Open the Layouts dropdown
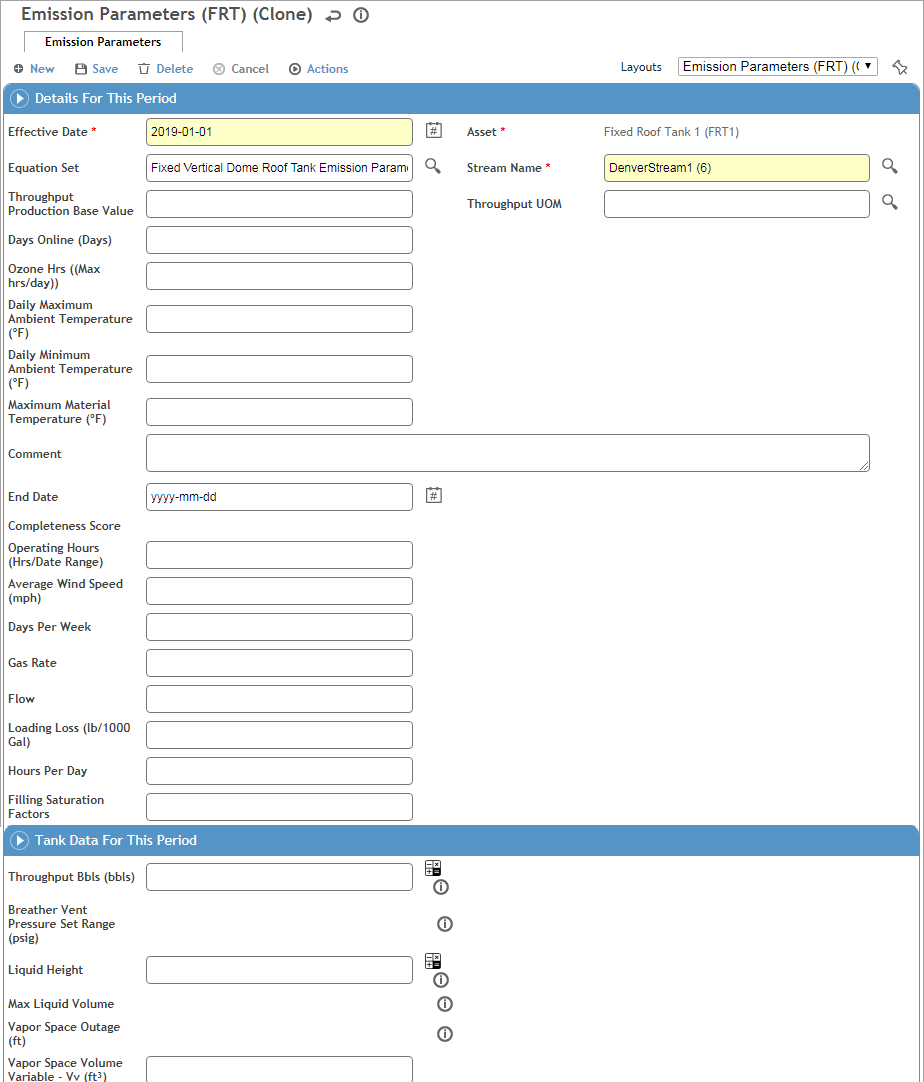The height and width of the screenshot is (1082, 924). pyautogui.click(x=778, y=66)
